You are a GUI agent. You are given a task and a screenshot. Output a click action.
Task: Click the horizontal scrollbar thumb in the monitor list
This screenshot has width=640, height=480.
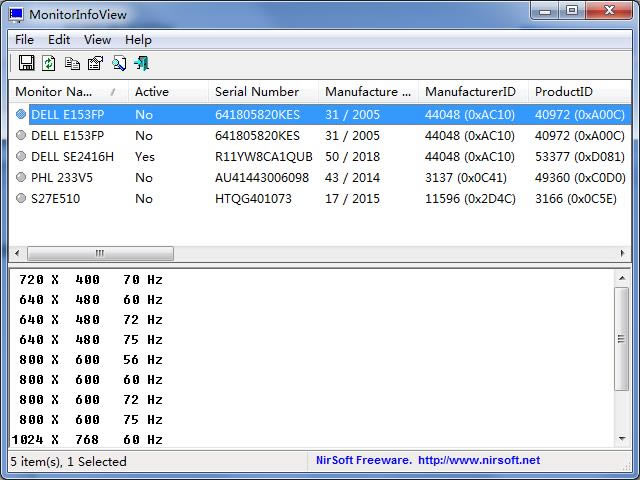click(100, 253)
